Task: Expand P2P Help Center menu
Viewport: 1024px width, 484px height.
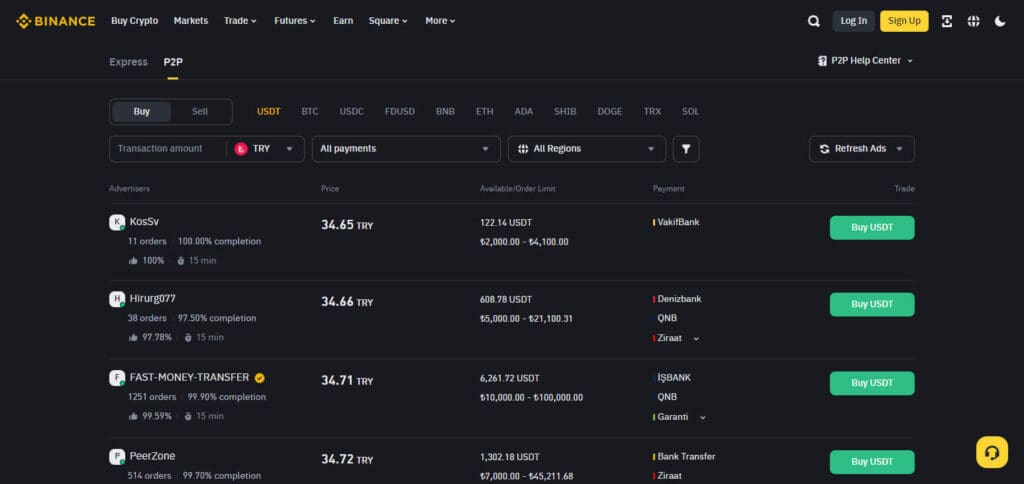Action: 866,61
